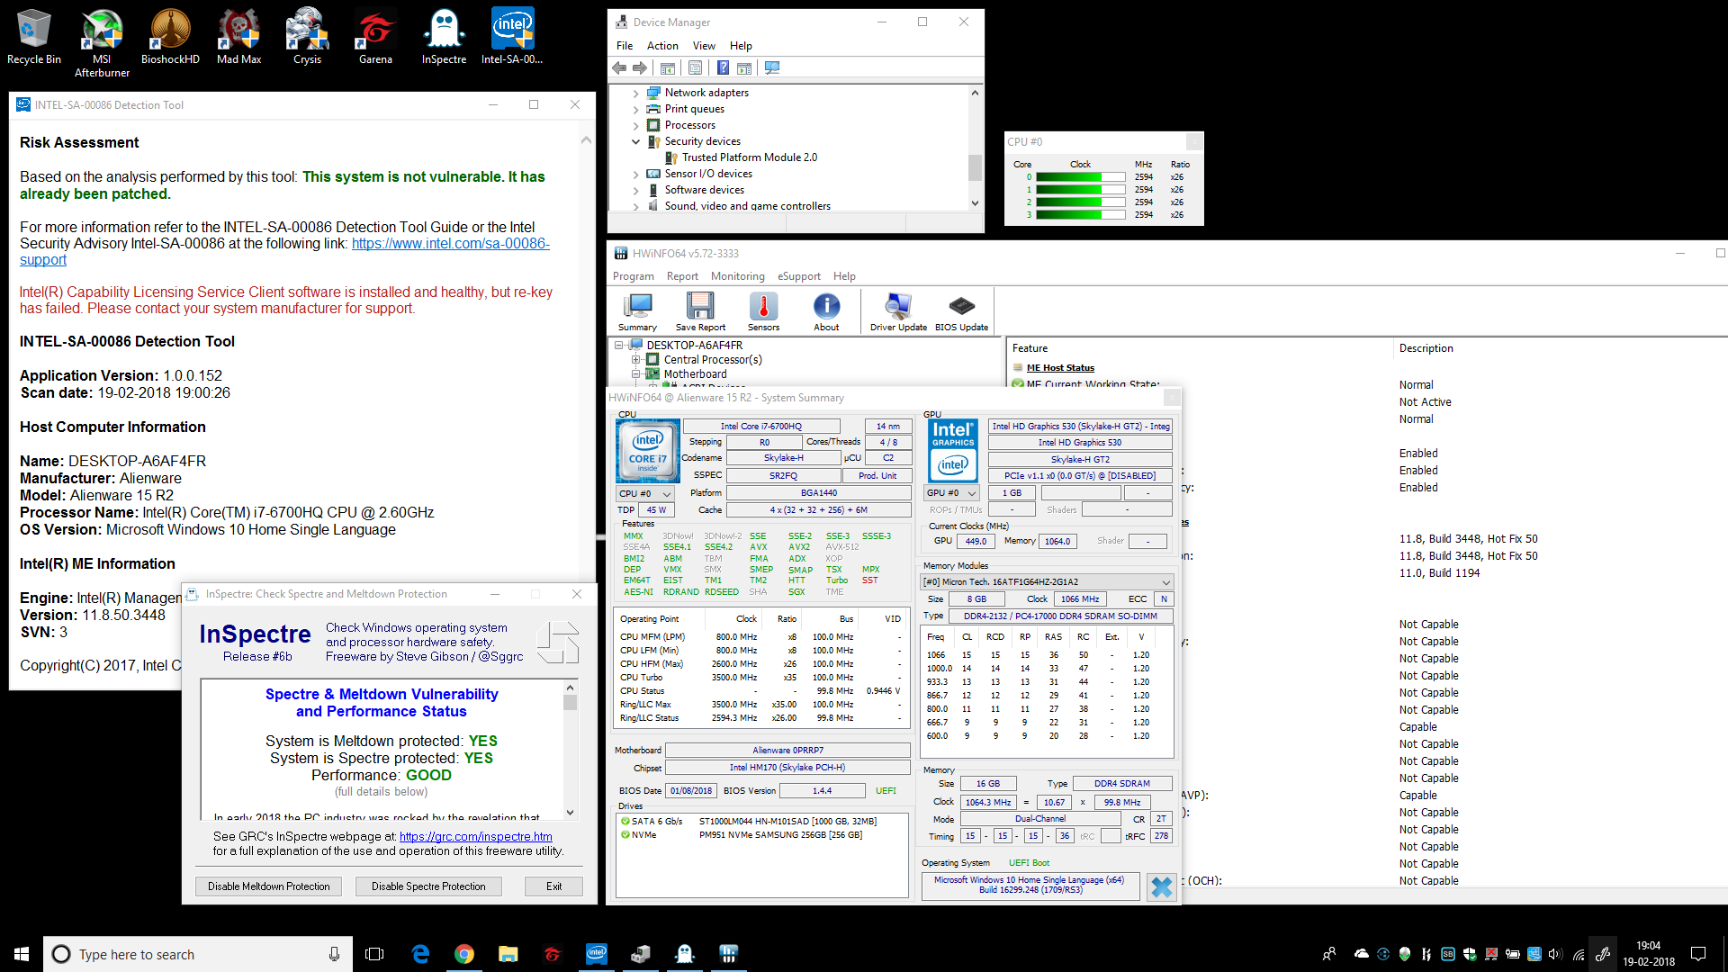Open HWiNFO Summary toolbar icon
This screenshot has height=972, width=1728.
coord(637,312)
